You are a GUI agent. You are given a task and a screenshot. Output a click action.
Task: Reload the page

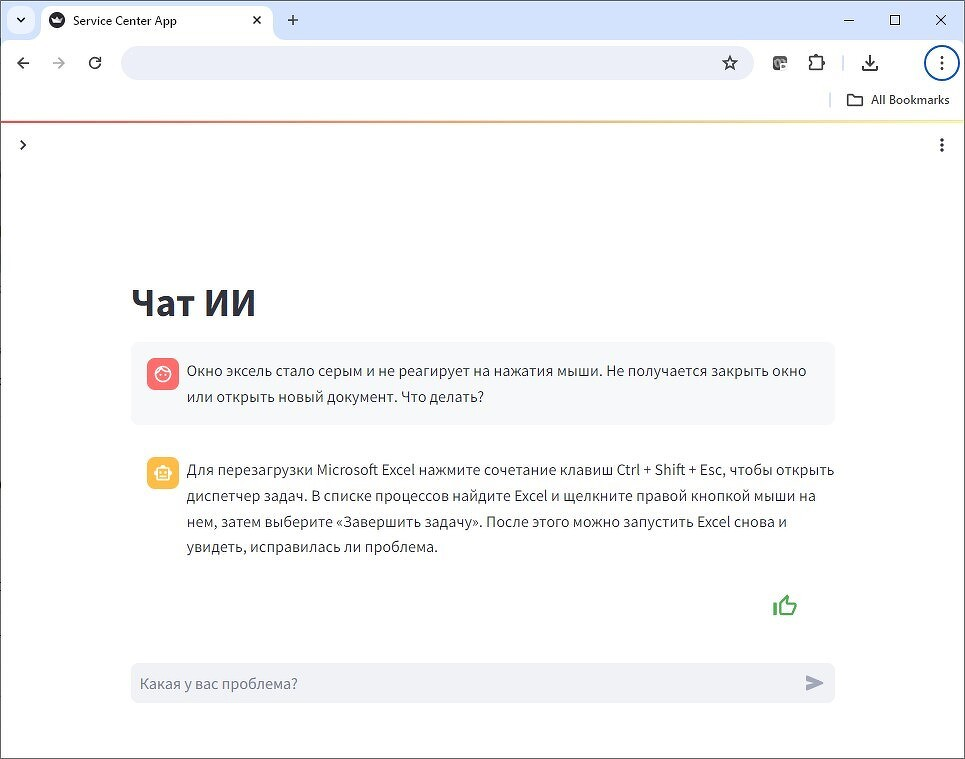pos(95,63)
